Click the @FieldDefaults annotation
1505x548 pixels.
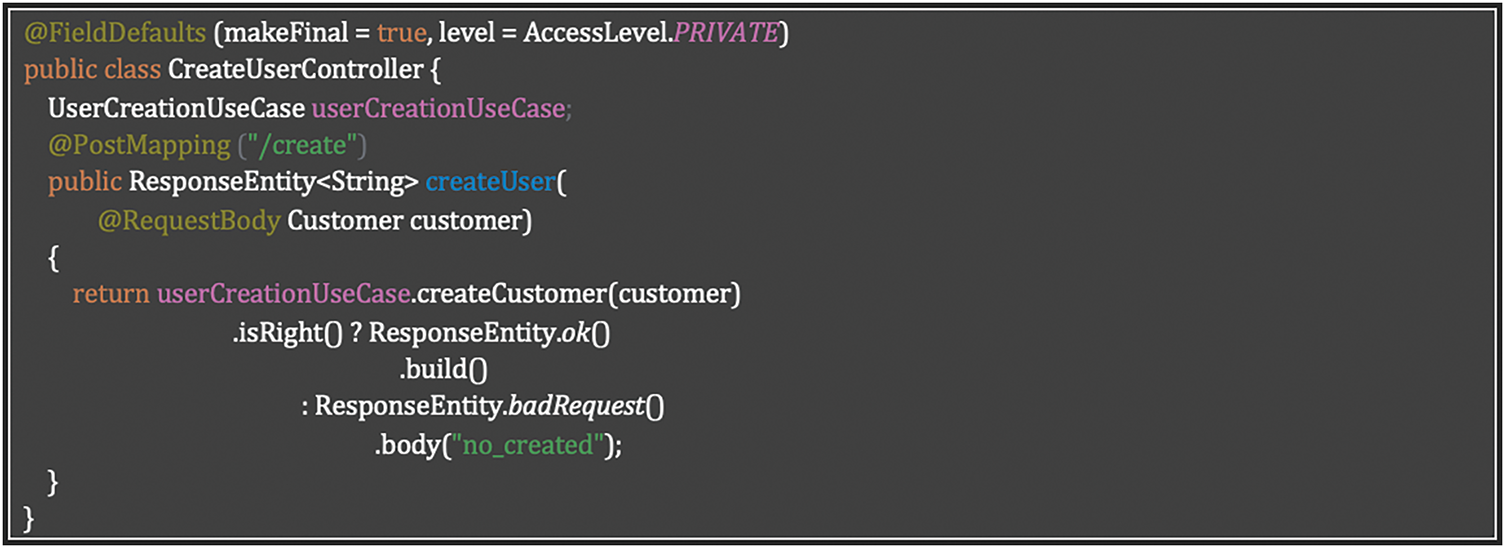point(114,33)
